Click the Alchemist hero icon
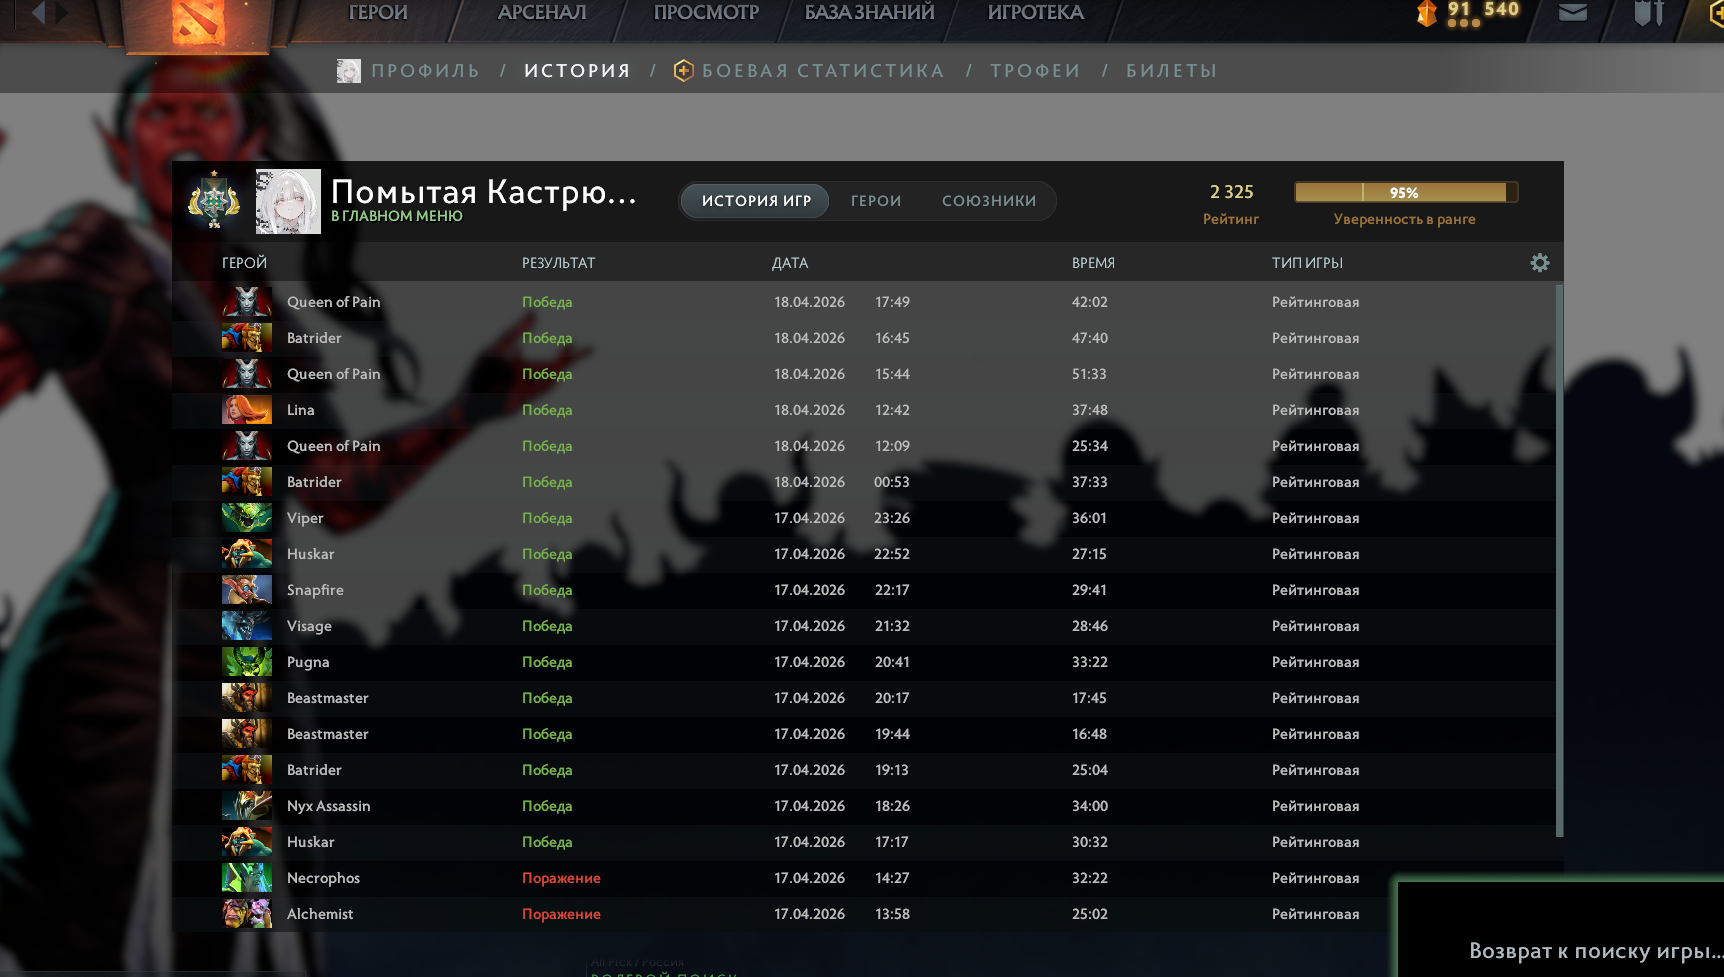Image resolution: width=1724 pixels, height=977 pixels. [247, 914]
